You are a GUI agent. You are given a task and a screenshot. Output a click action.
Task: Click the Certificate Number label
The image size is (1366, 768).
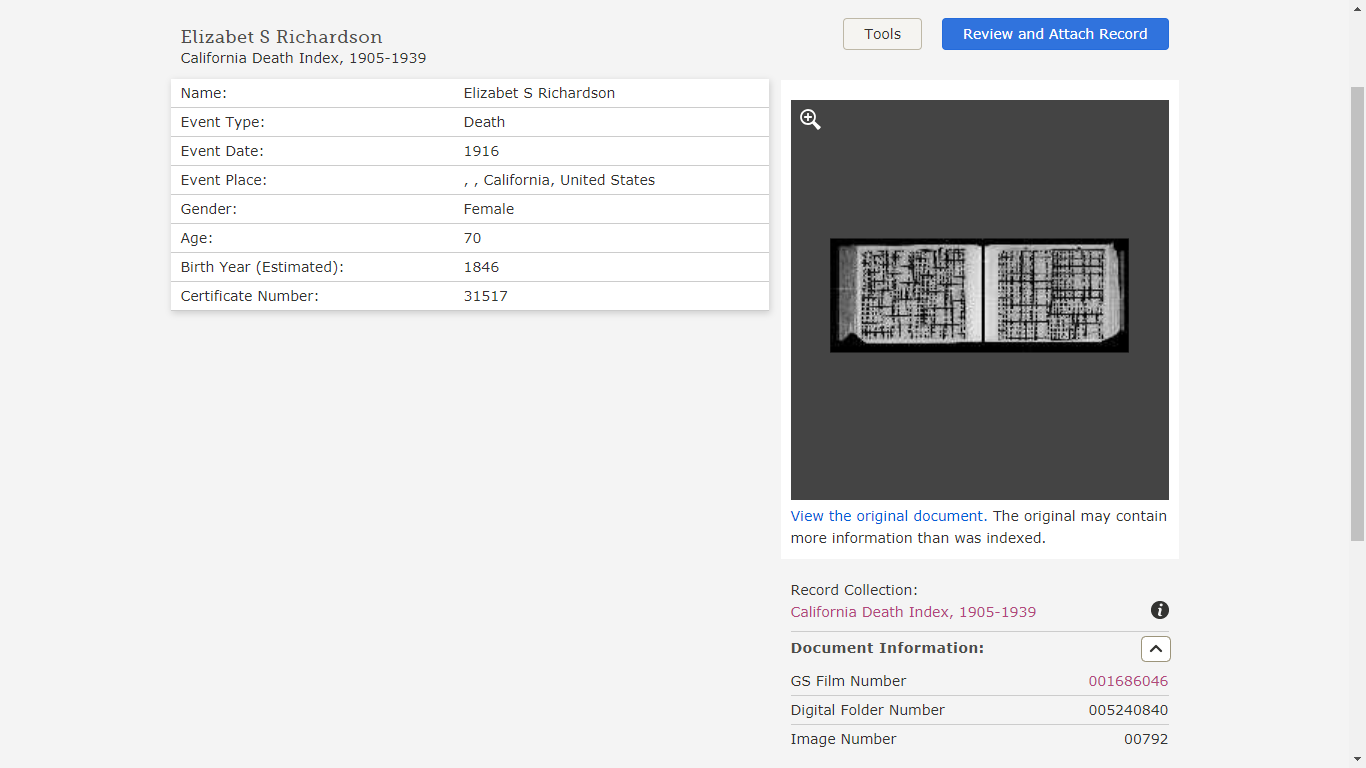point(250,296)
